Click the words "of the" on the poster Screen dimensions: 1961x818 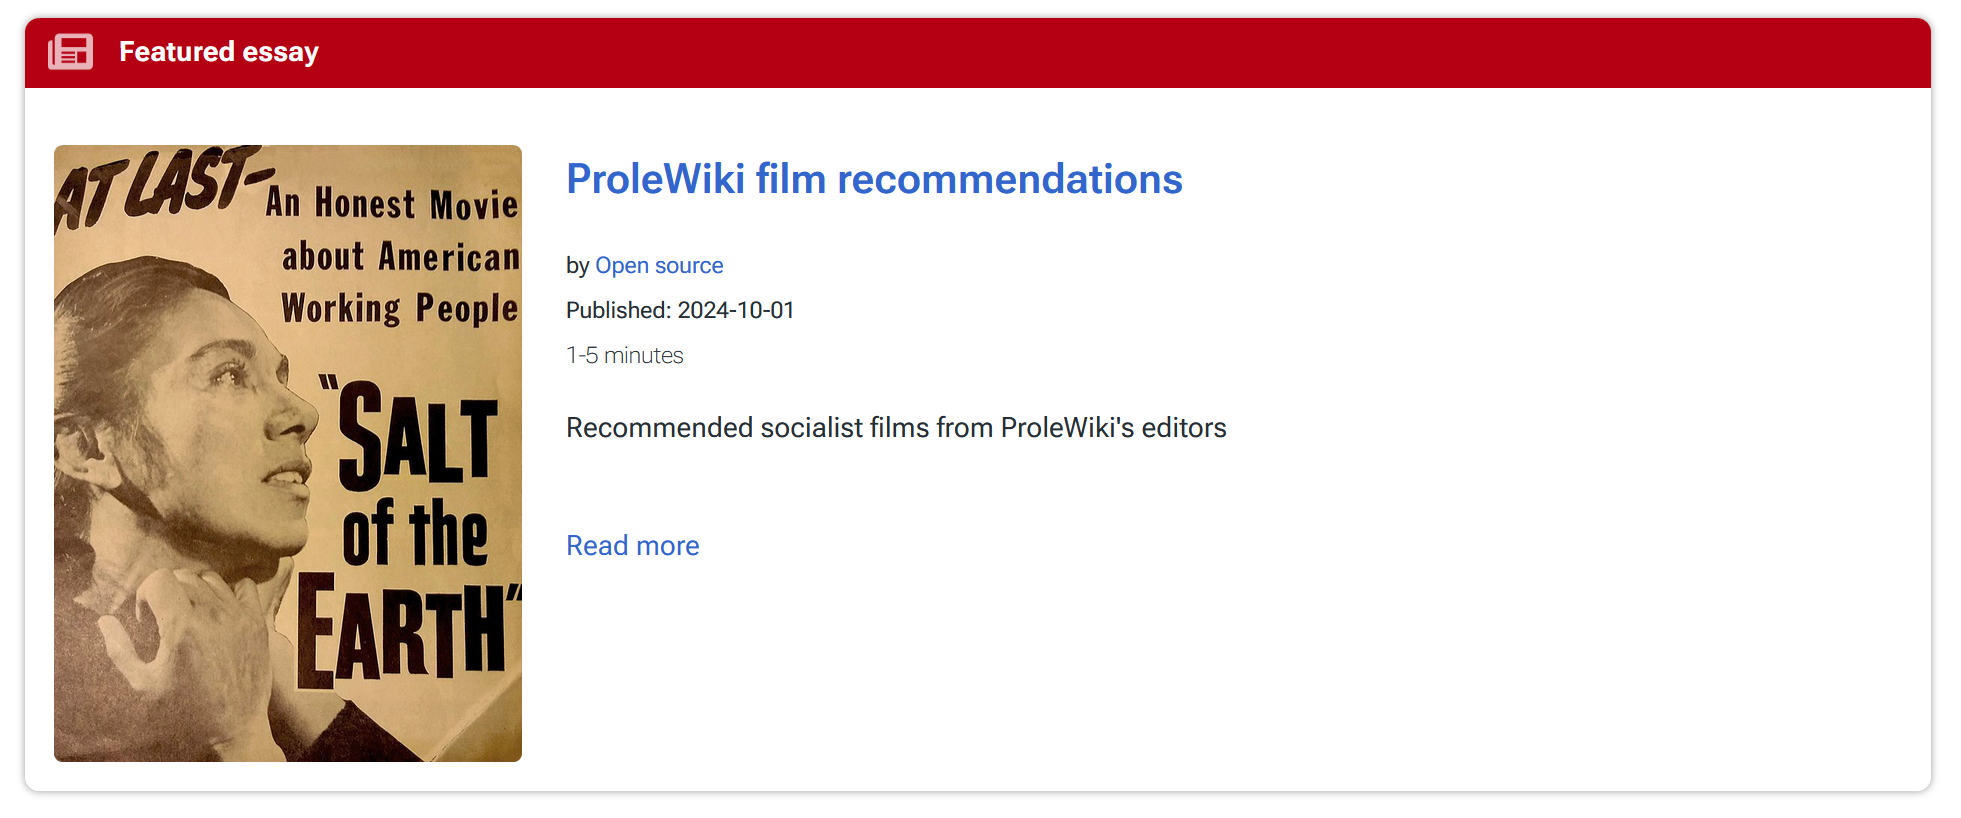415,536
